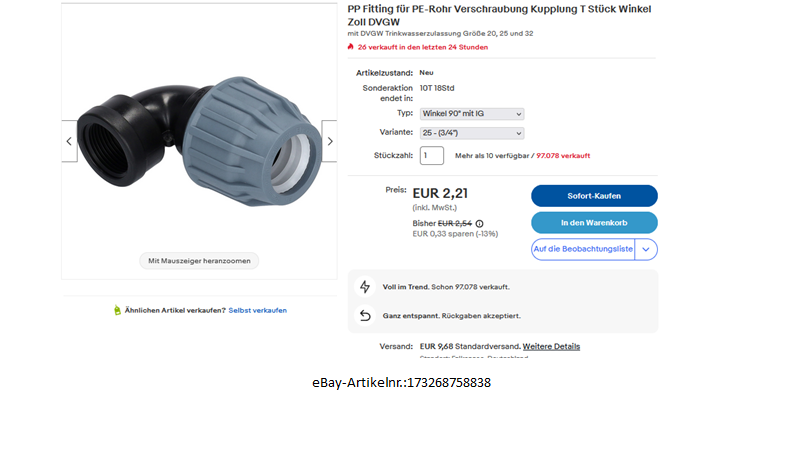Open the Selbst verkaufen link

click(x=258, y=310)
